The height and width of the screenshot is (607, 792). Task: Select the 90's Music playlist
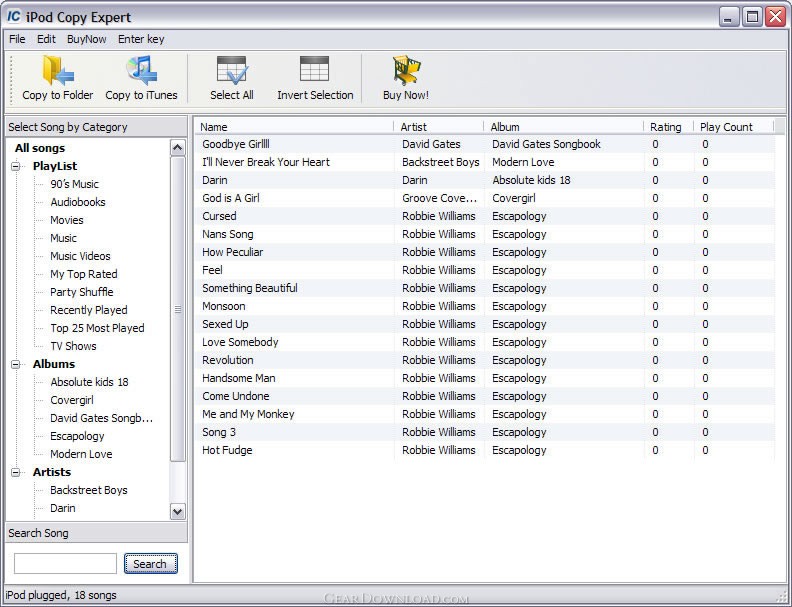coord(74,184)
